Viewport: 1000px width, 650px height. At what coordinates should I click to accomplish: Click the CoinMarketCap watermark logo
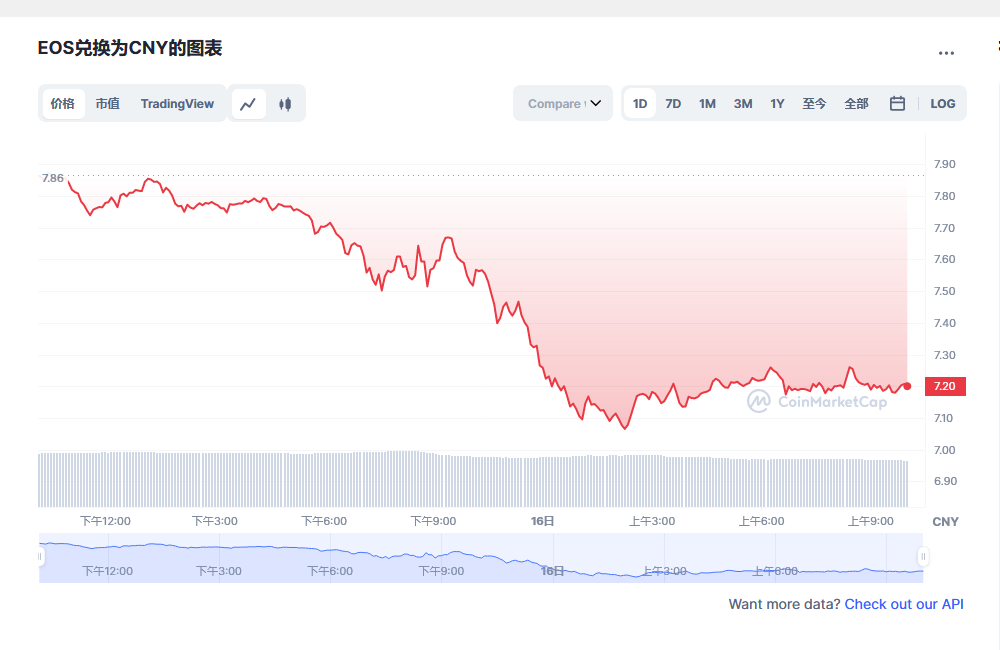coord(760,401)
